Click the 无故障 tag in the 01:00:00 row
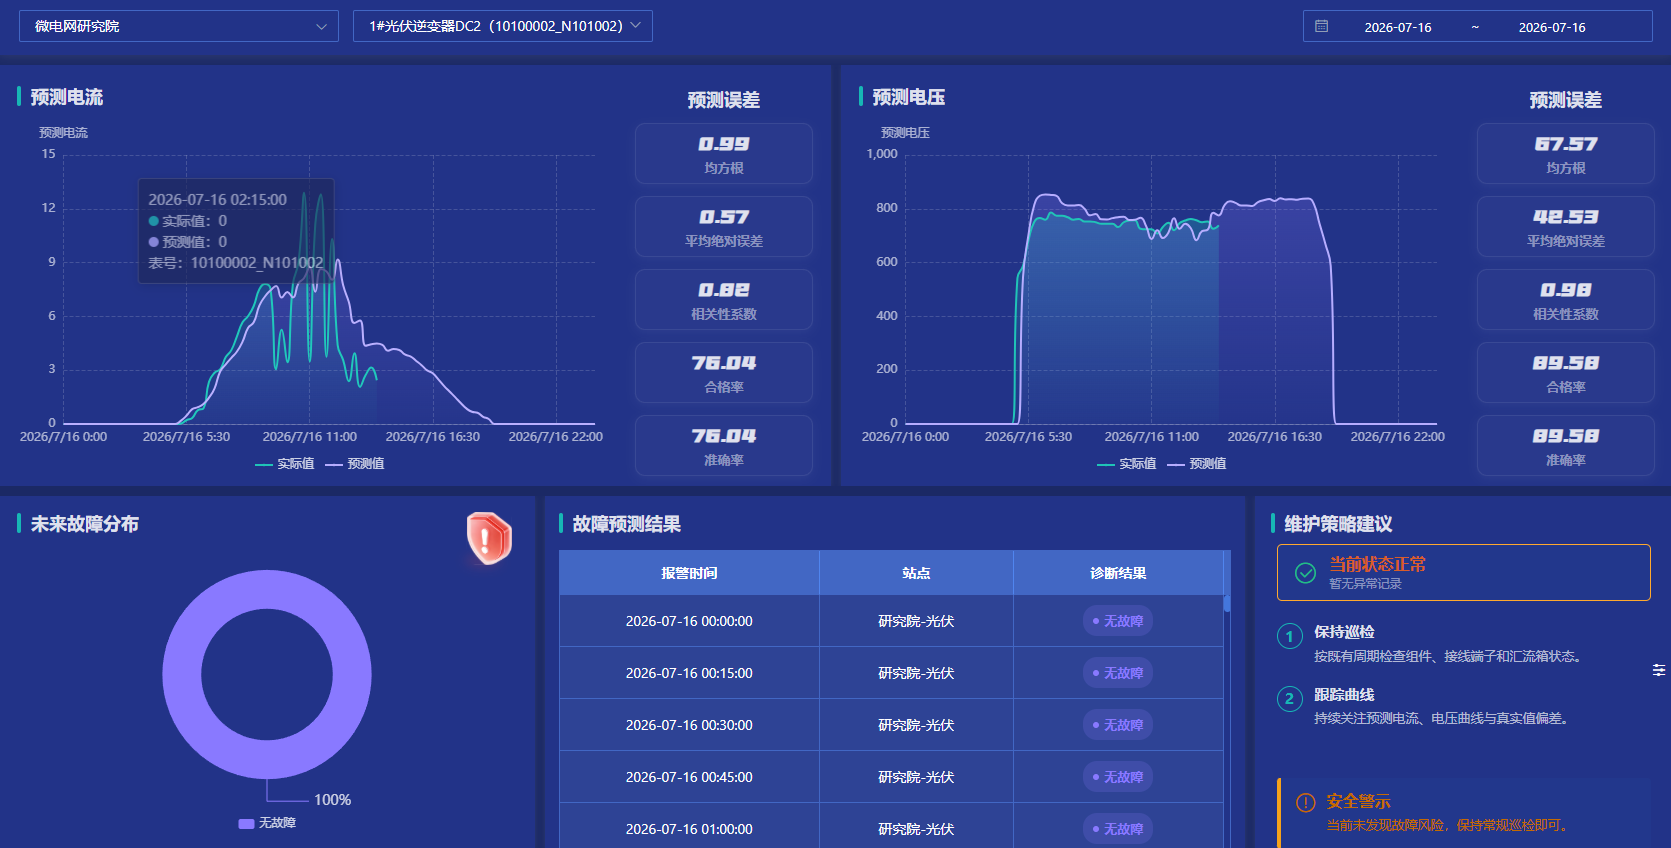 coord(1118,829)
